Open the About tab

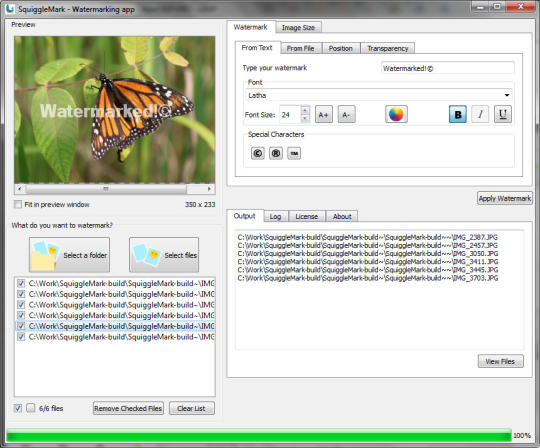pyautogui.click(x=342, y=217)
